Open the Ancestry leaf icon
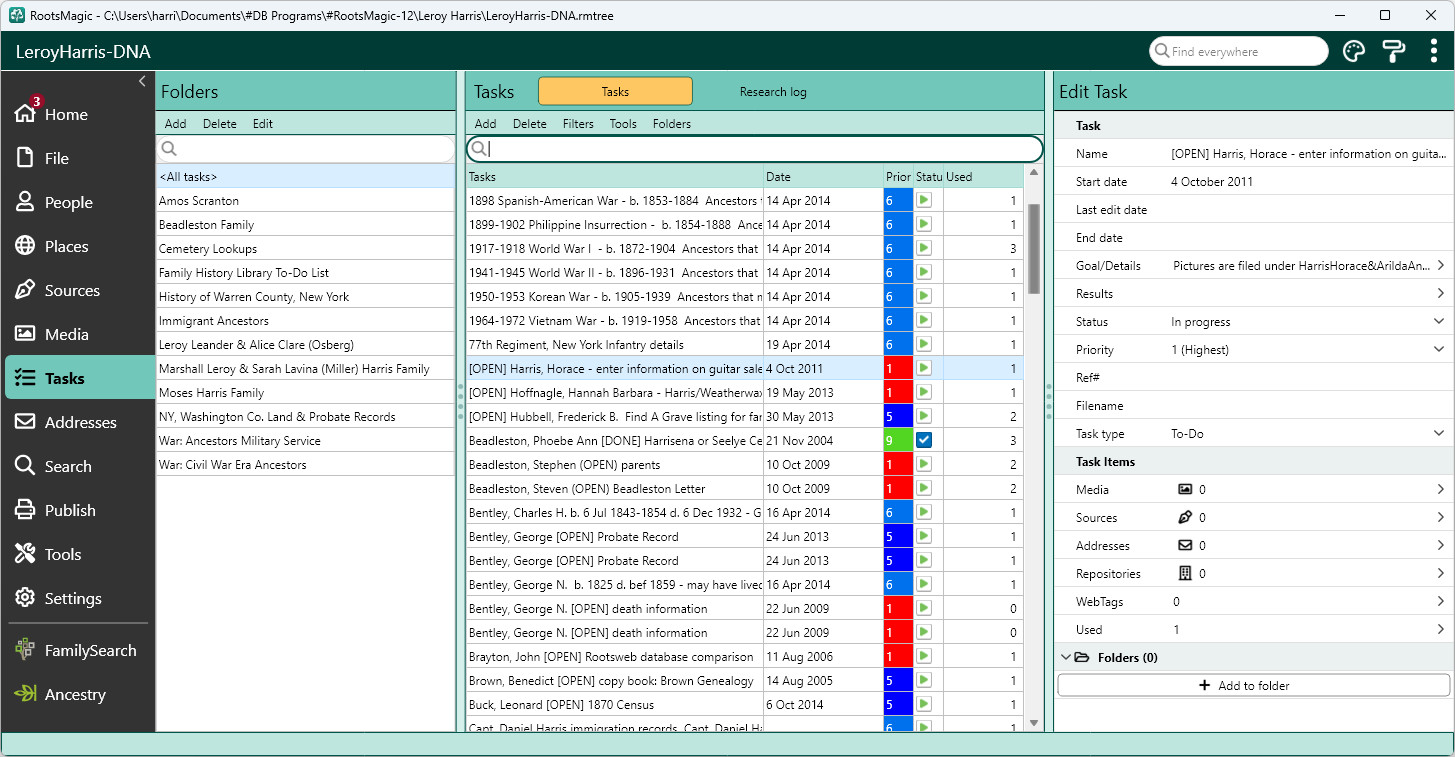This screenshot has height=757, width=1455. [x=26, y=694]
